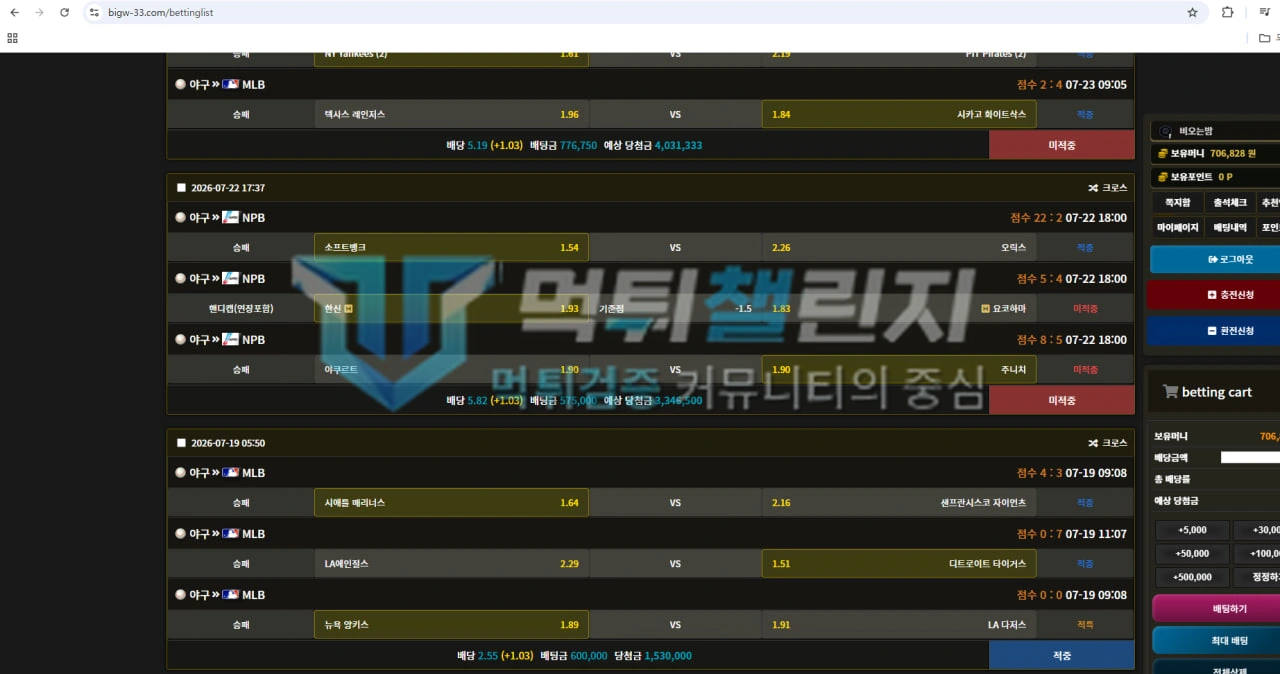Add +5,000 to the bet amount
Image resolution: width=1280 pixels, height=674 pixels.
(1192, 531)
